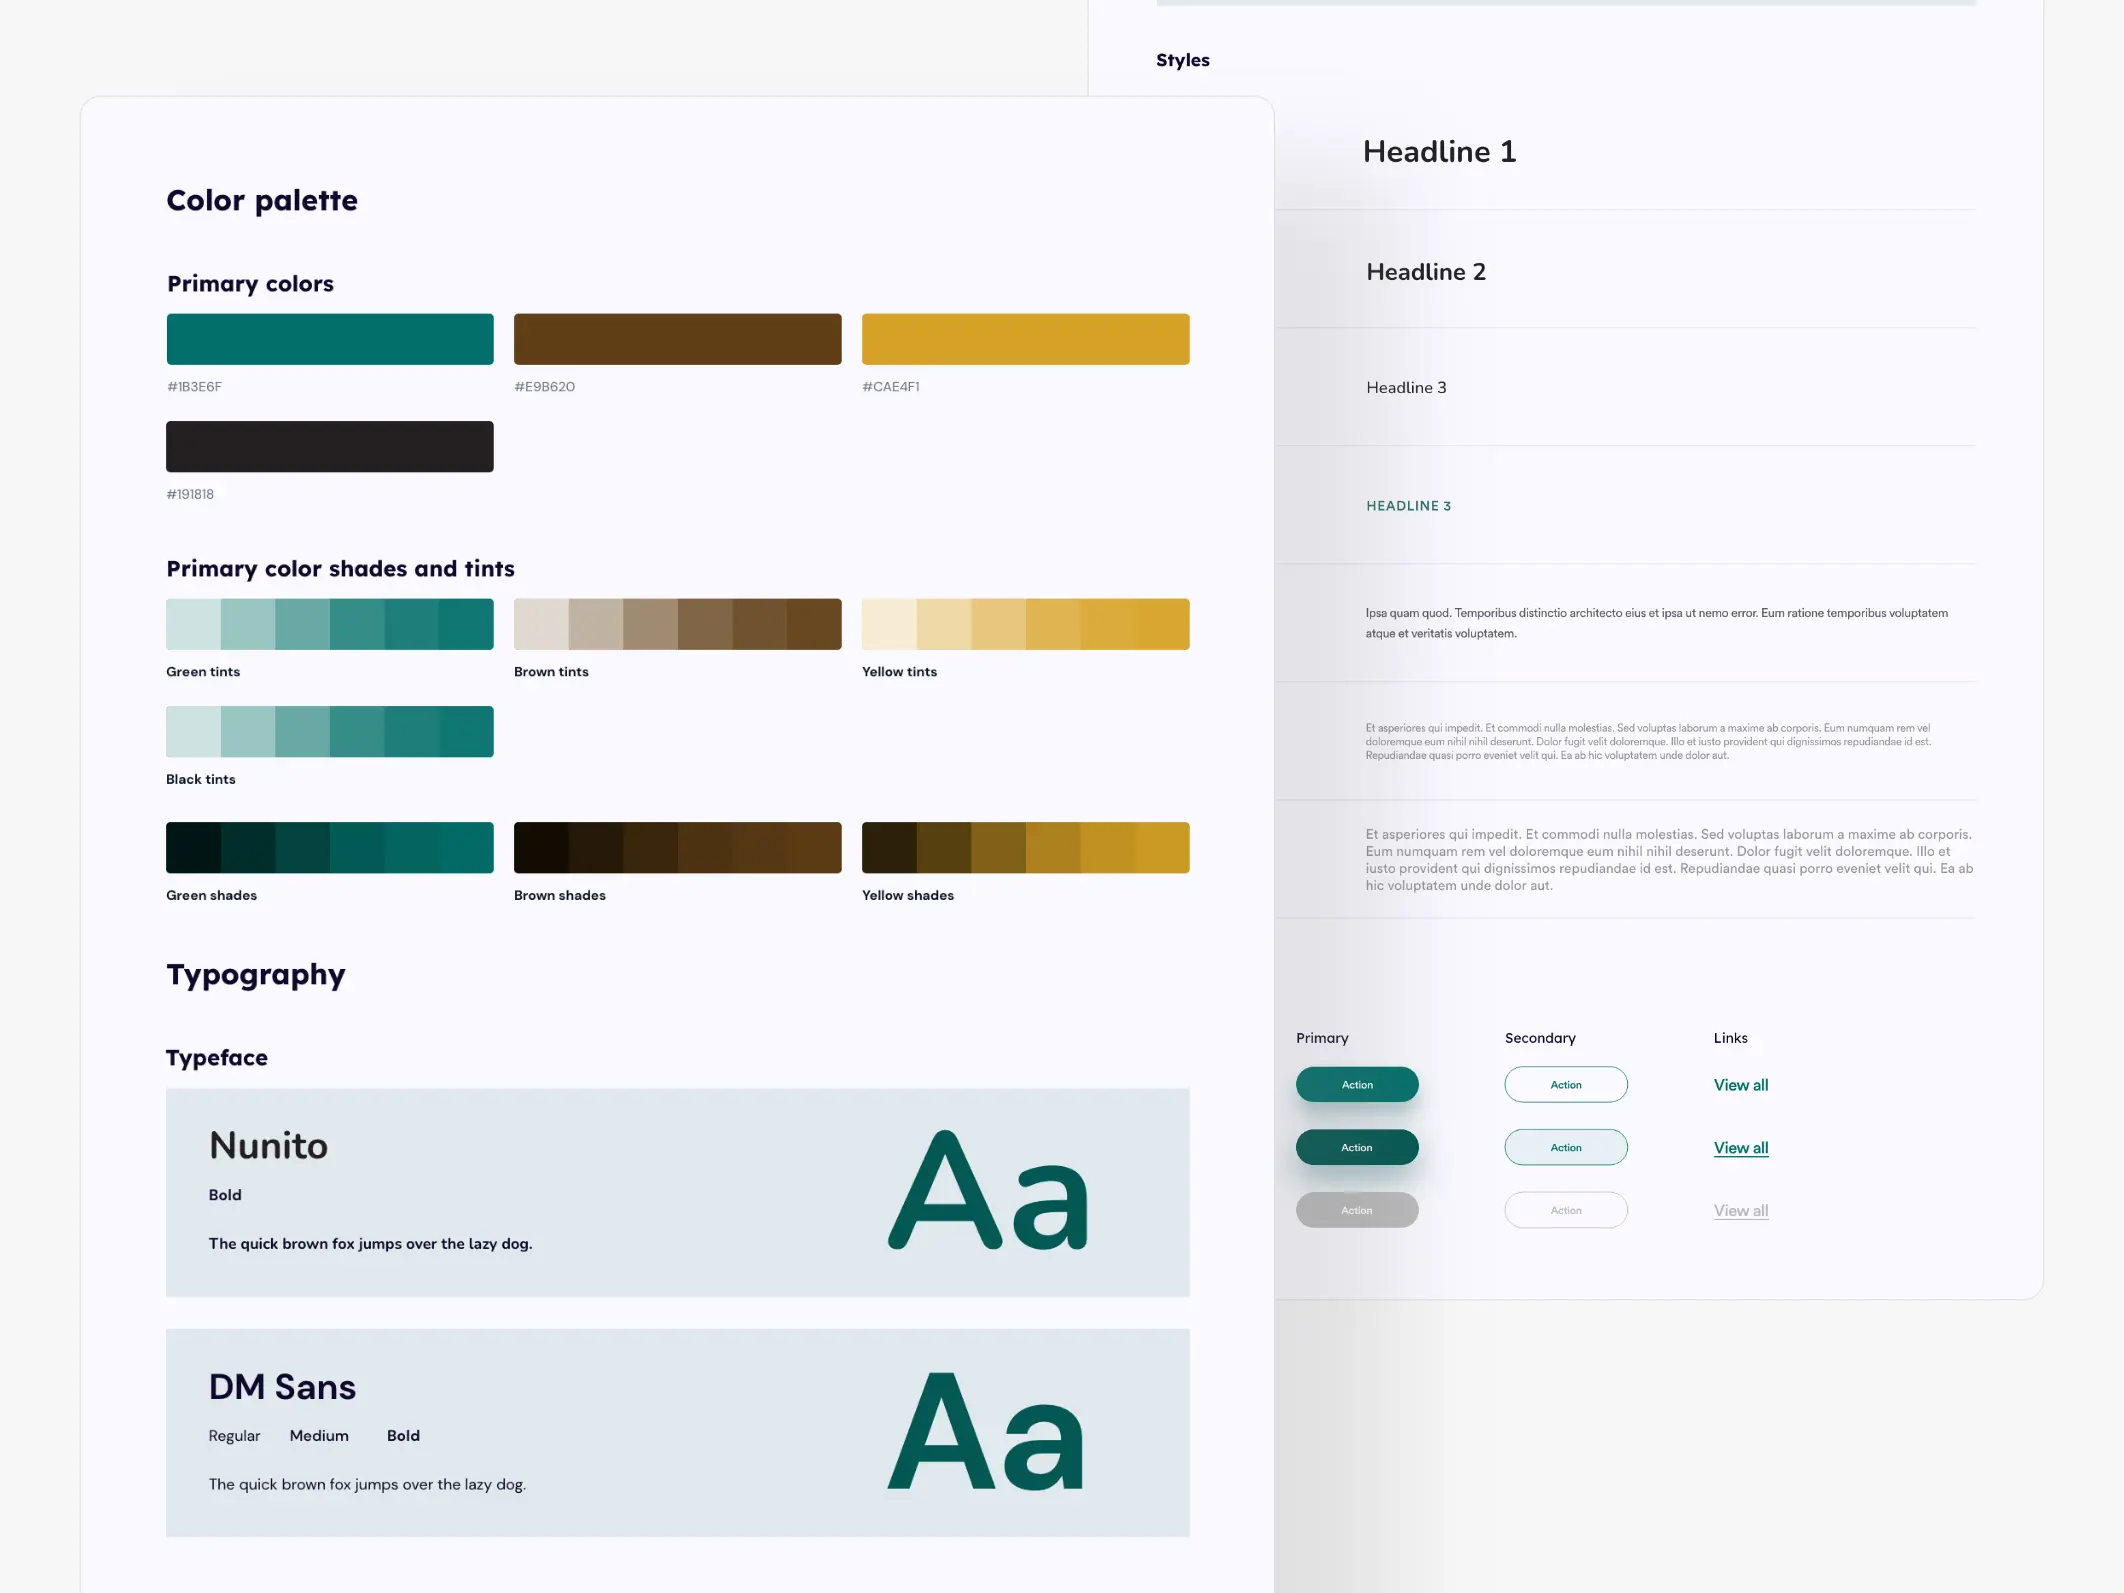This screenshot has height=1593, width=2124.
Task: Click the Nunito typeface card
Action: tap(677, 1192)
